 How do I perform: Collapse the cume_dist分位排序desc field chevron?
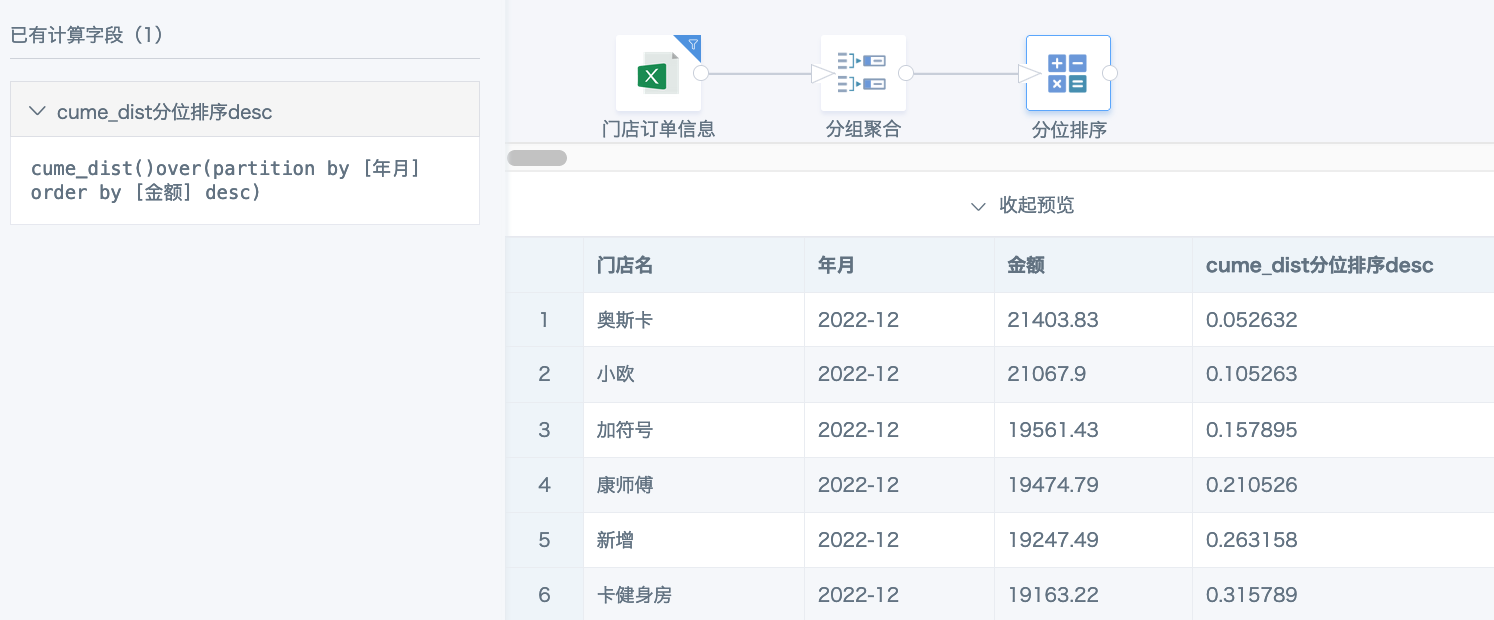[38, 111]
